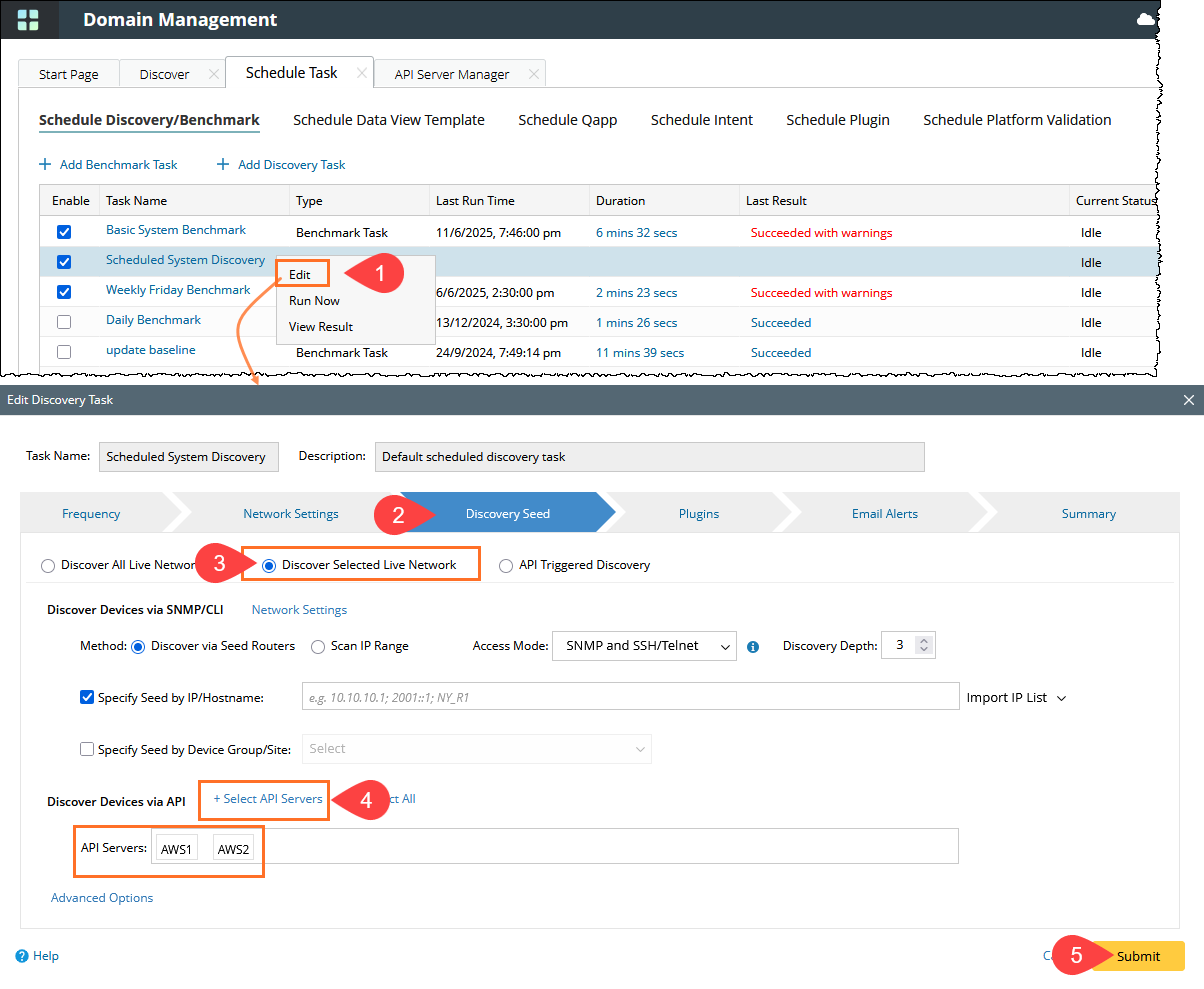The width and height of the screenshot is (1204, 989).
Task: Open the Device Group/Site Select dropdown
Action: pos(476,749)
